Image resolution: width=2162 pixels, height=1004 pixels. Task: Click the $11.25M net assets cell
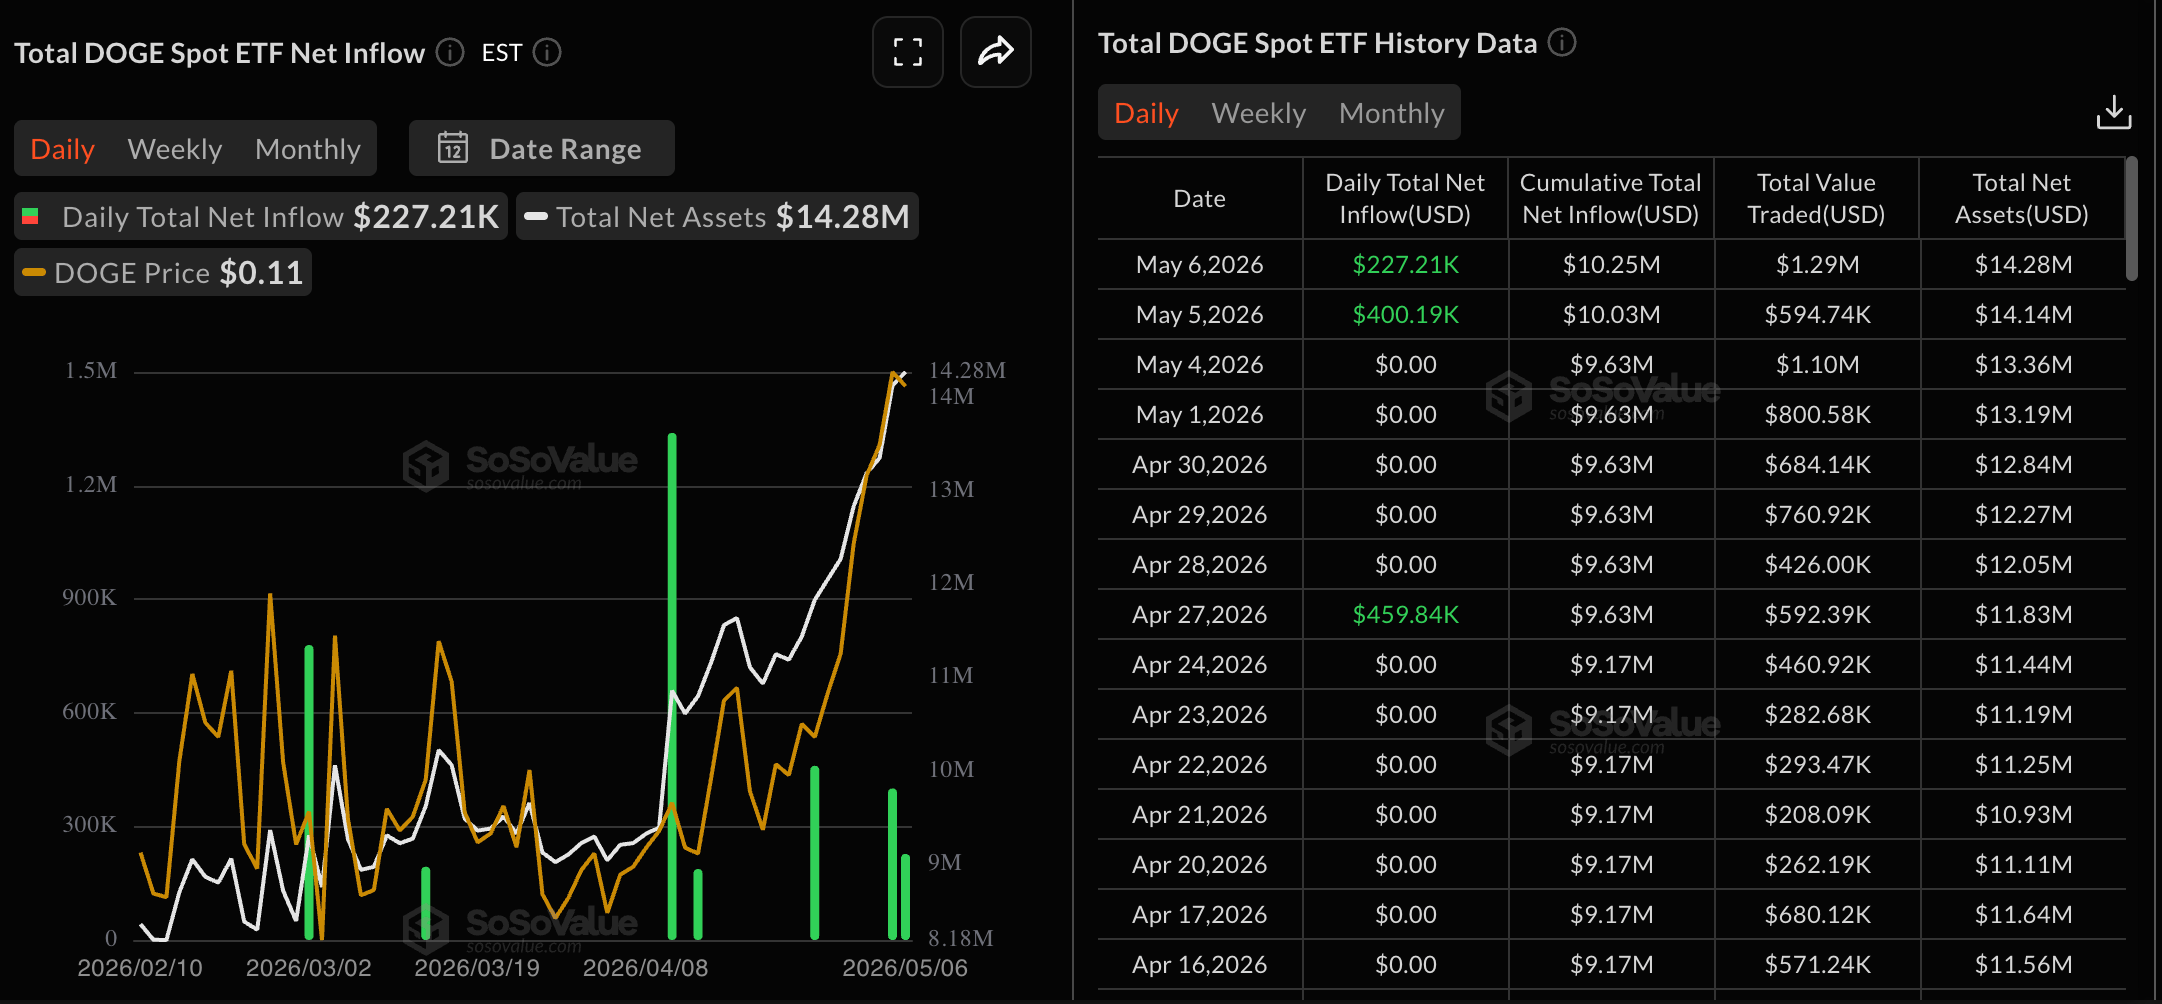[x=2023, y=765]
